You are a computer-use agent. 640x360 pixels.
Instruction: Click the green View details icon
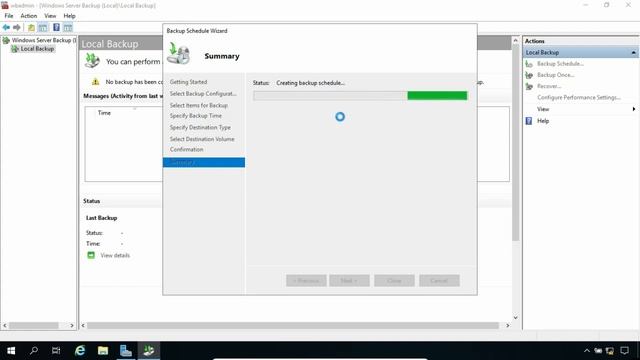91,255
